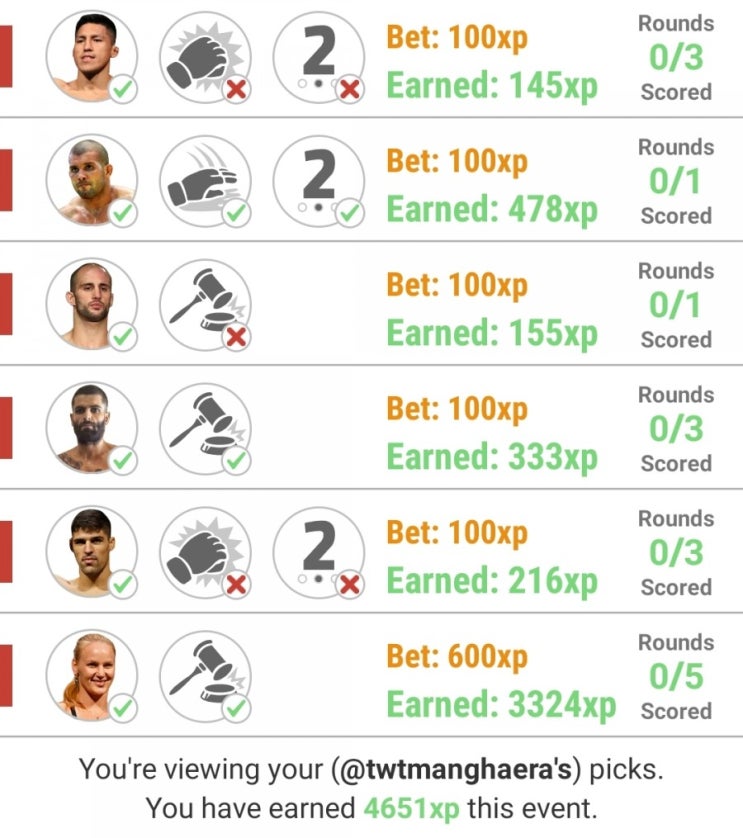Open the bearded tattooed fighter's portrait in the 333xp row
Image resolution: width=743 pixels, height=838 pixels.
(x=91, y=429)
